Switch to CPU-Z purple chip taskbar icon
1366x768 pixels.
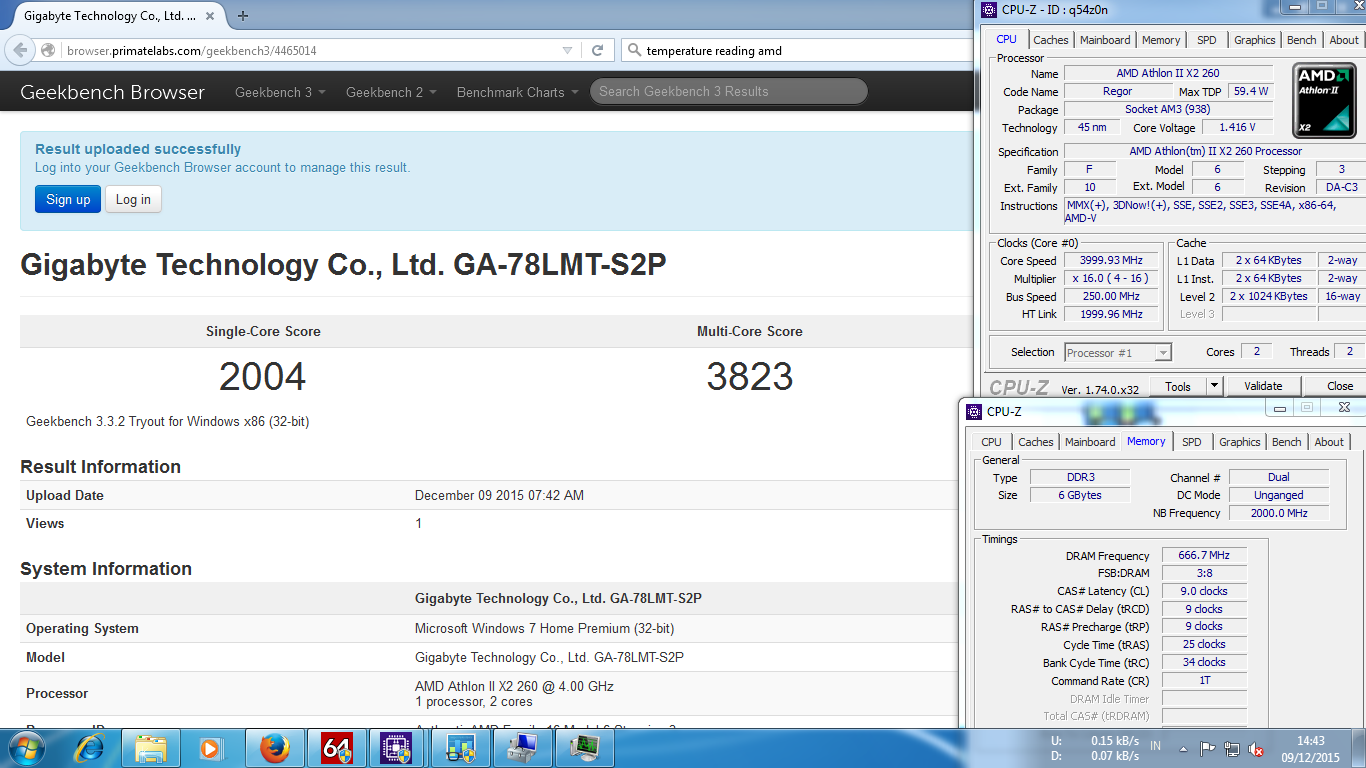(398, 747)
